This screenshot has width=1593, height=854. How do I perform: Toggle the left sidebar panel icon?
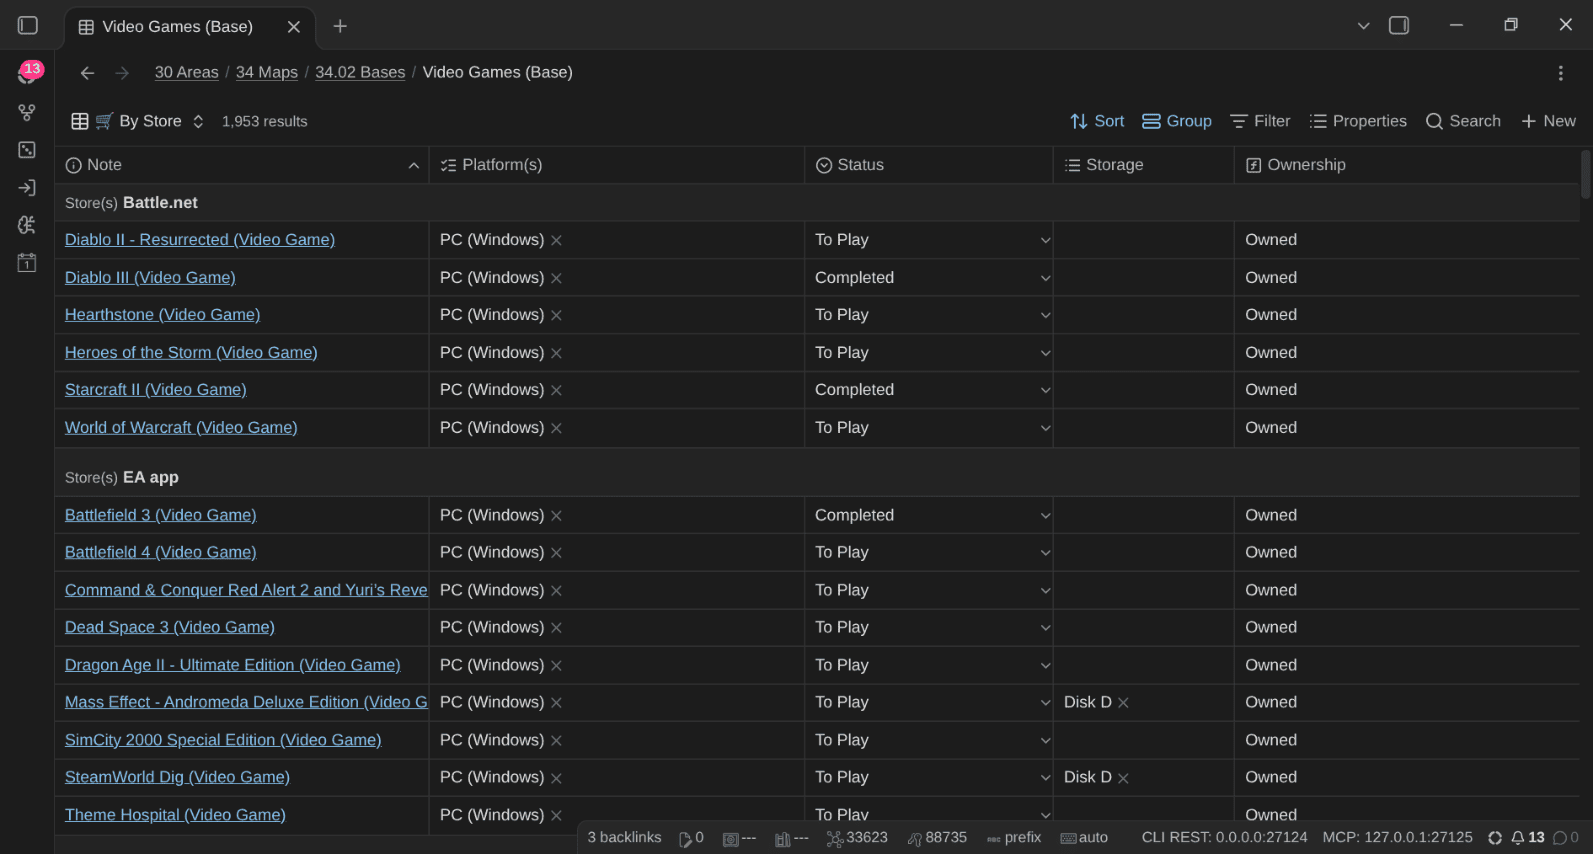(28, 26)
